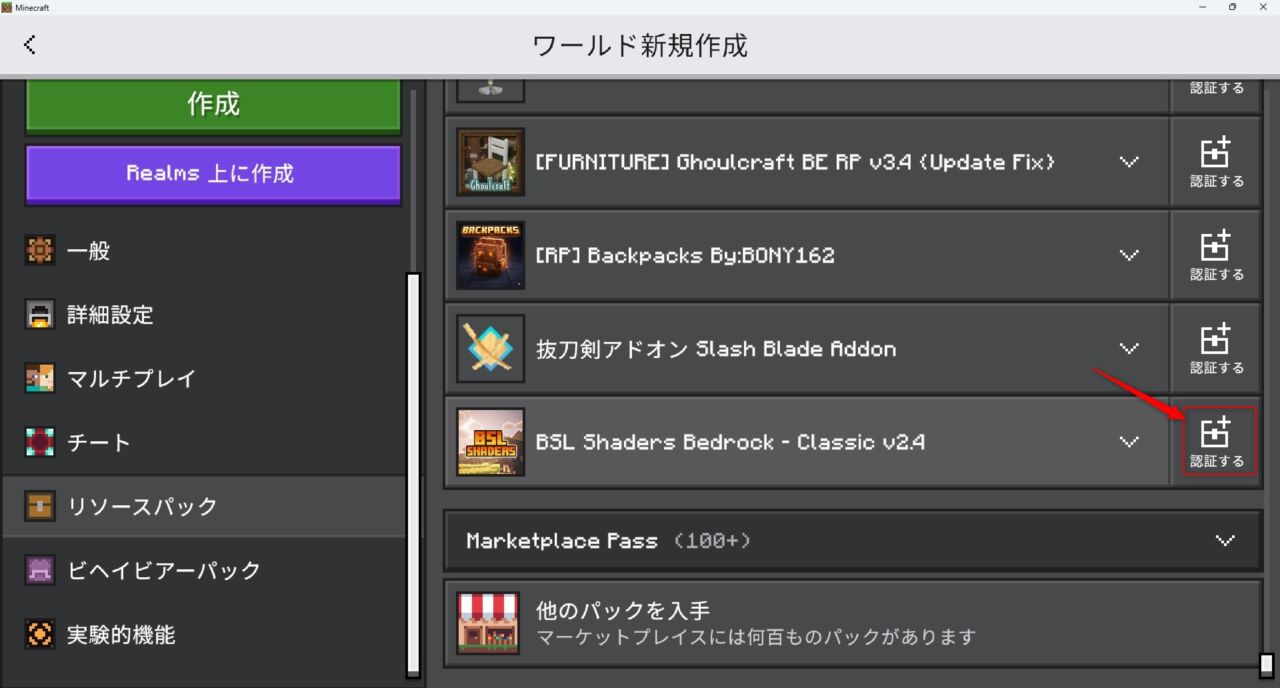Activate the Ghoulcraft BE RP pack

coord(1216,162)
